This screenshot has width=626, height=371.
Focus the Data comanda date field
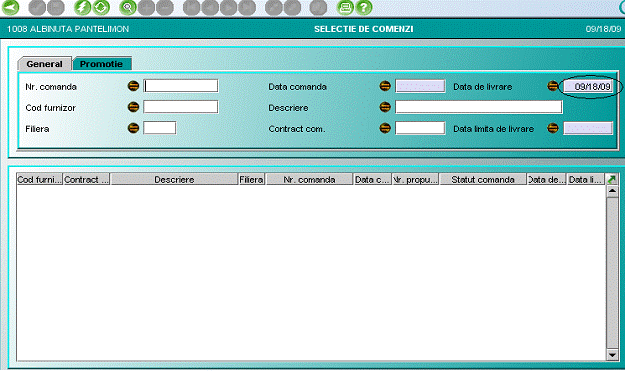[420, 86]
